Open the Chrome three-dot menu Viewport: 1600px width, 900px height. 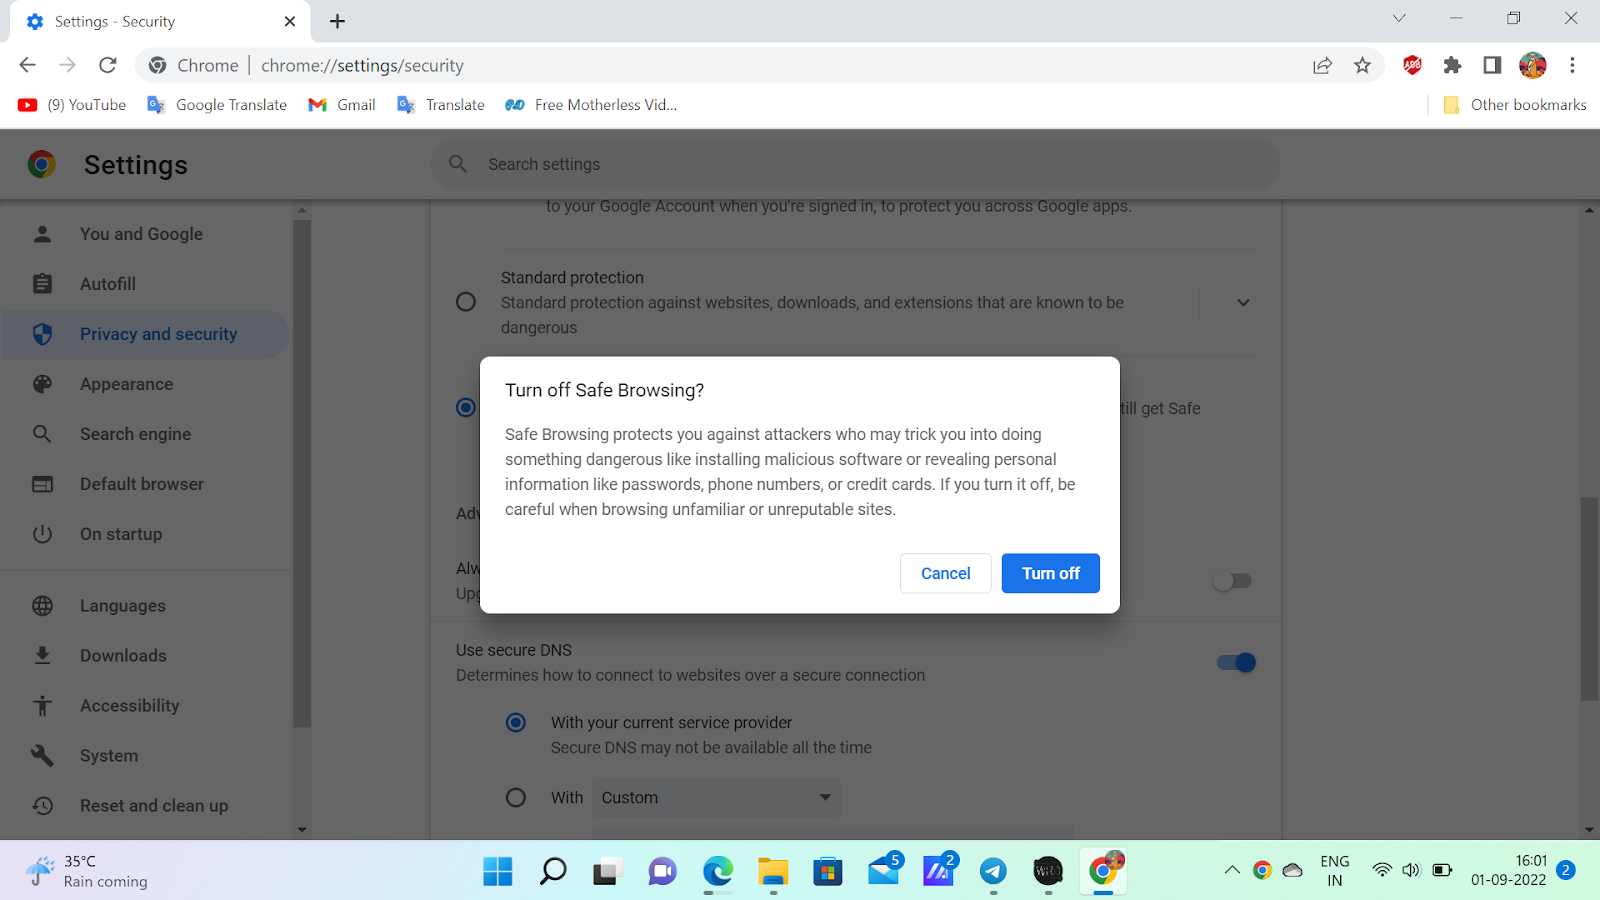[x=1572, y=65]
